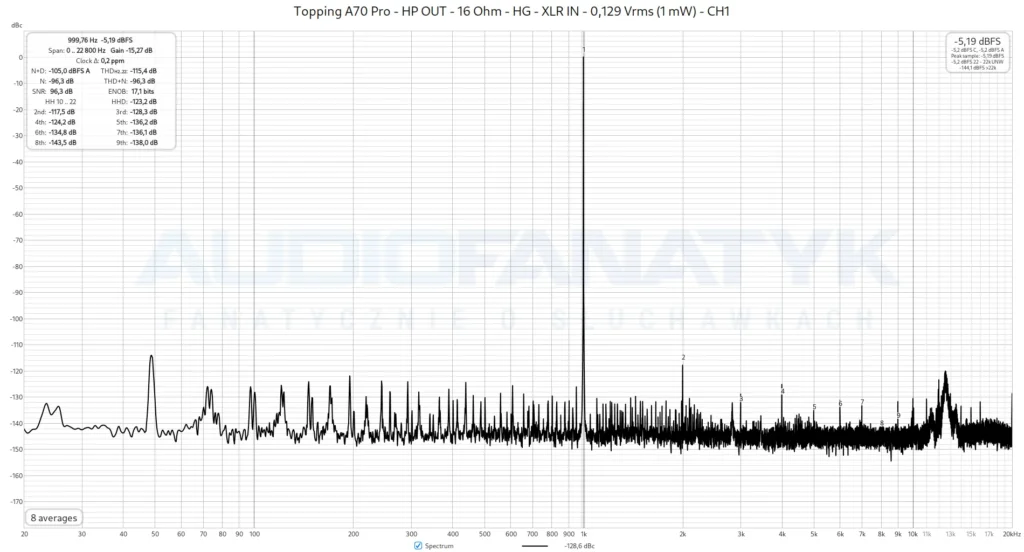The image size is (1024, 552).
Task: Click the 1k frequency axis label
Action: click(583, 534)
